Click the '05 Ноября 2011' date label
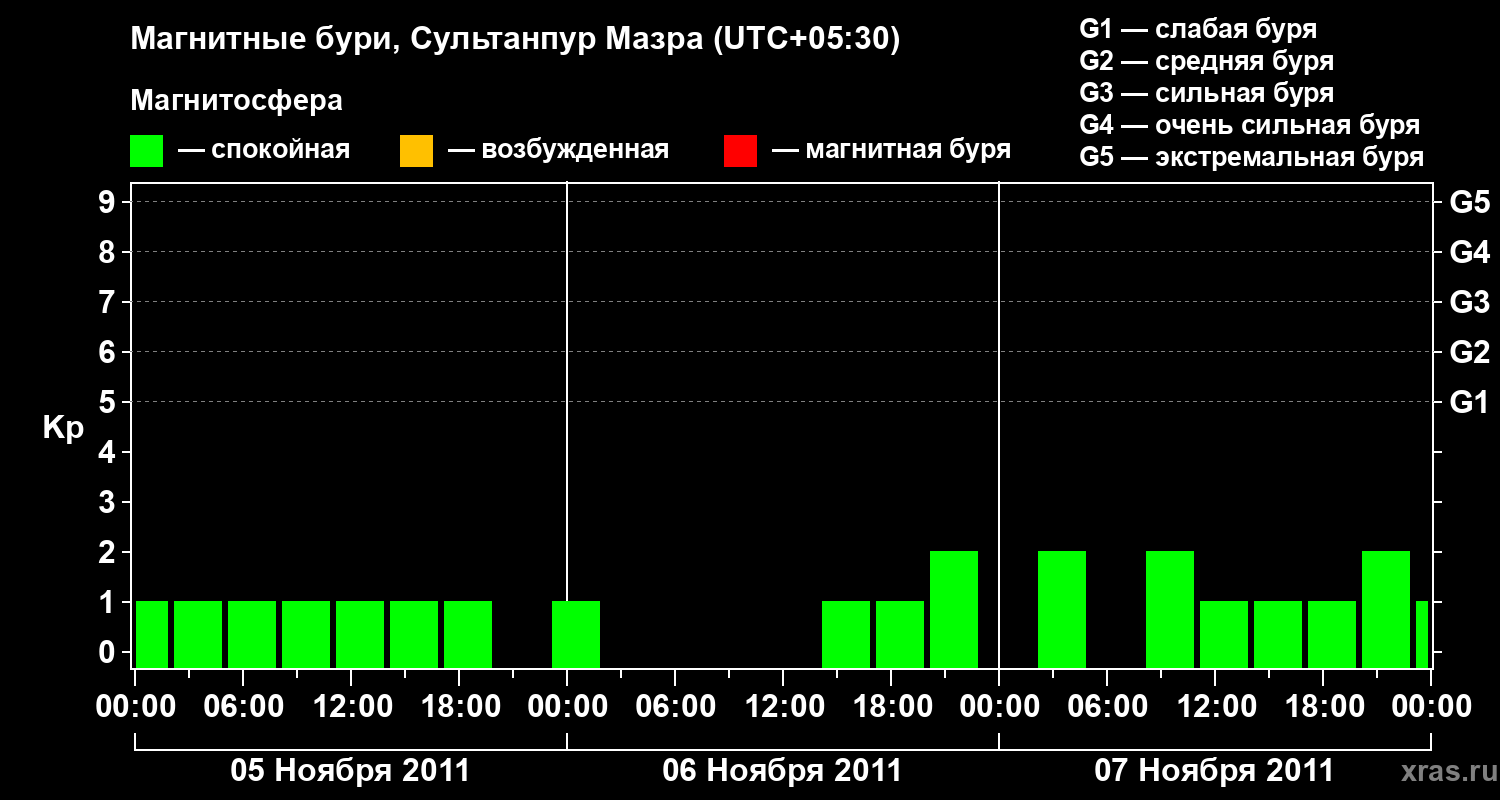 coord(350,770)
